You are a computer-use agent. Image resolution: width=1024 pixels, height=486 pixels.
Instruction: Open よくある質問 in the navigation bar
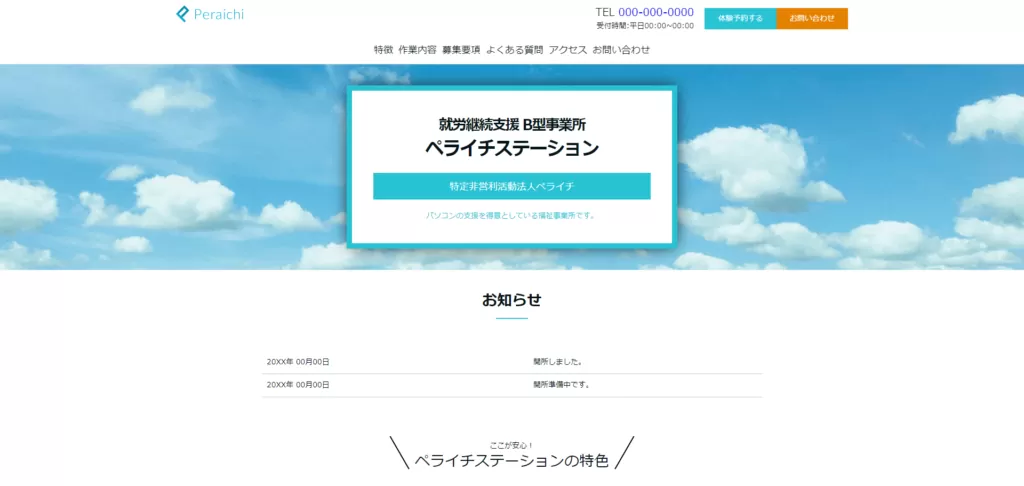(514, 49)
